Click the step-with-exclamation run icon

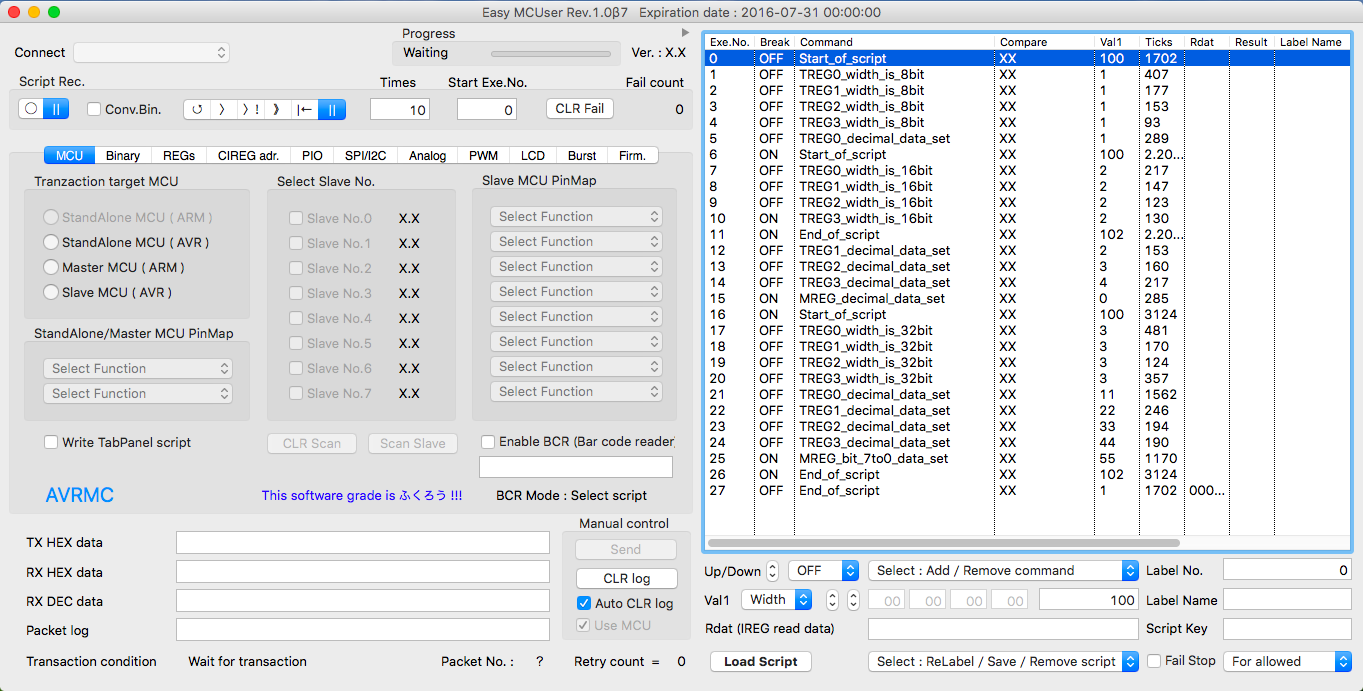click(x=250, y=109)
